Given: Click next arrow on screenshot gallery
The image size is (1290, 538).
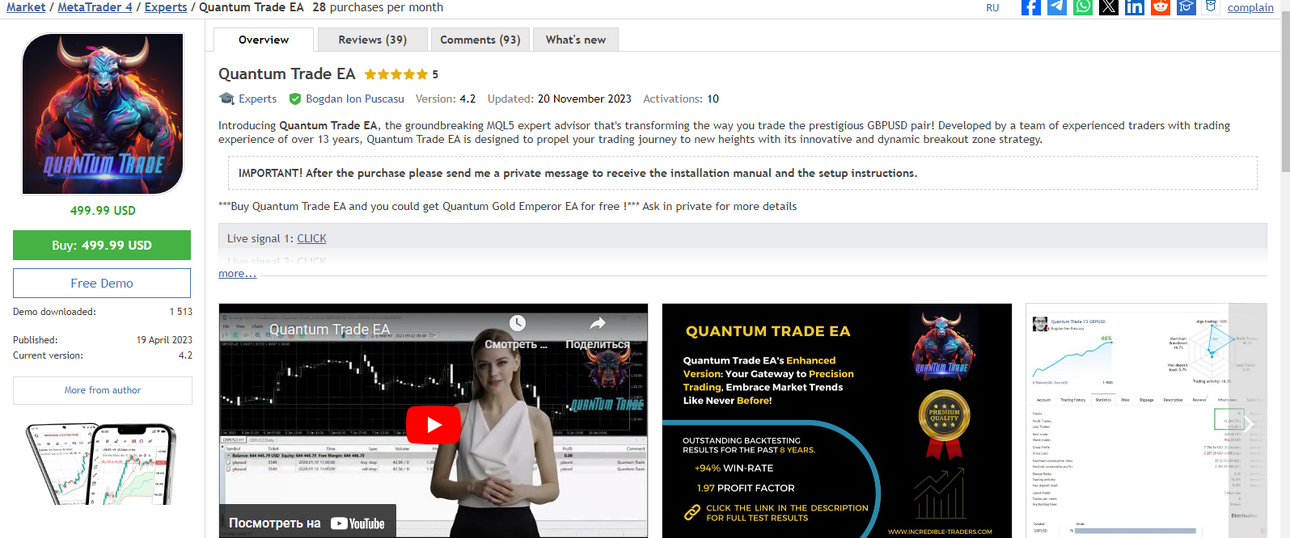Looking at the screenshot, I should click(1247, 424).
